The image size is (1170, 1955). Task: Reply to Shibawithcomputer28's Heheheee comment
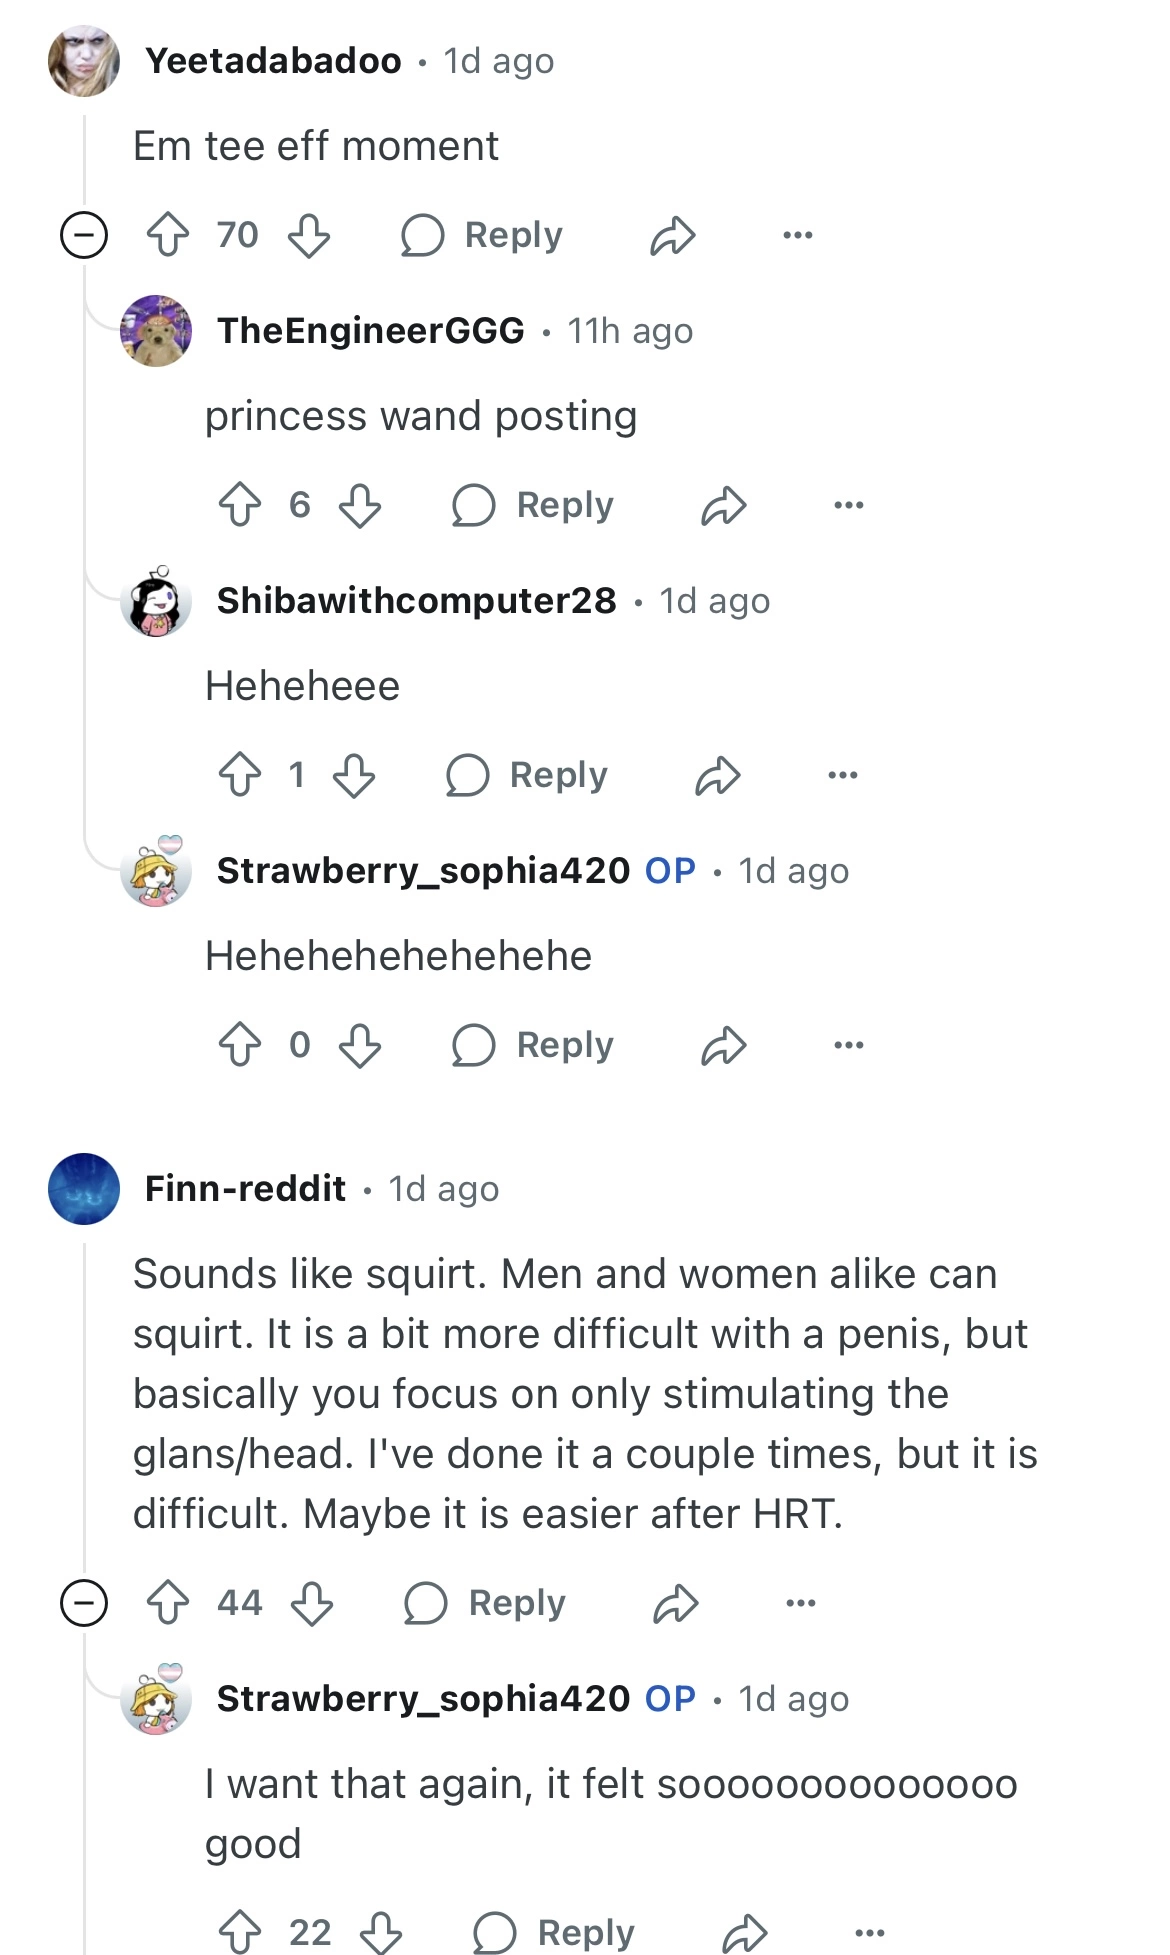tap(528, 775)
